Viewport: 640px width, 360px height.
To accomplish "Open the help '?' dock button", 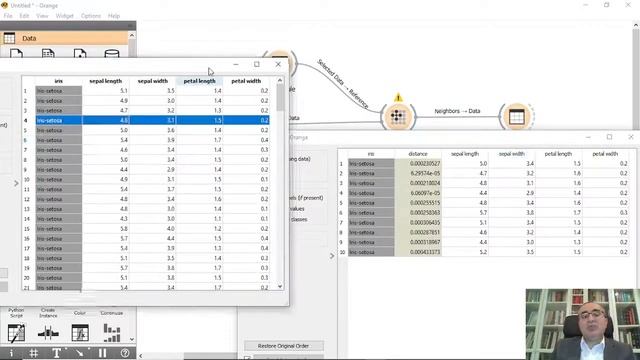I will 125,353.
